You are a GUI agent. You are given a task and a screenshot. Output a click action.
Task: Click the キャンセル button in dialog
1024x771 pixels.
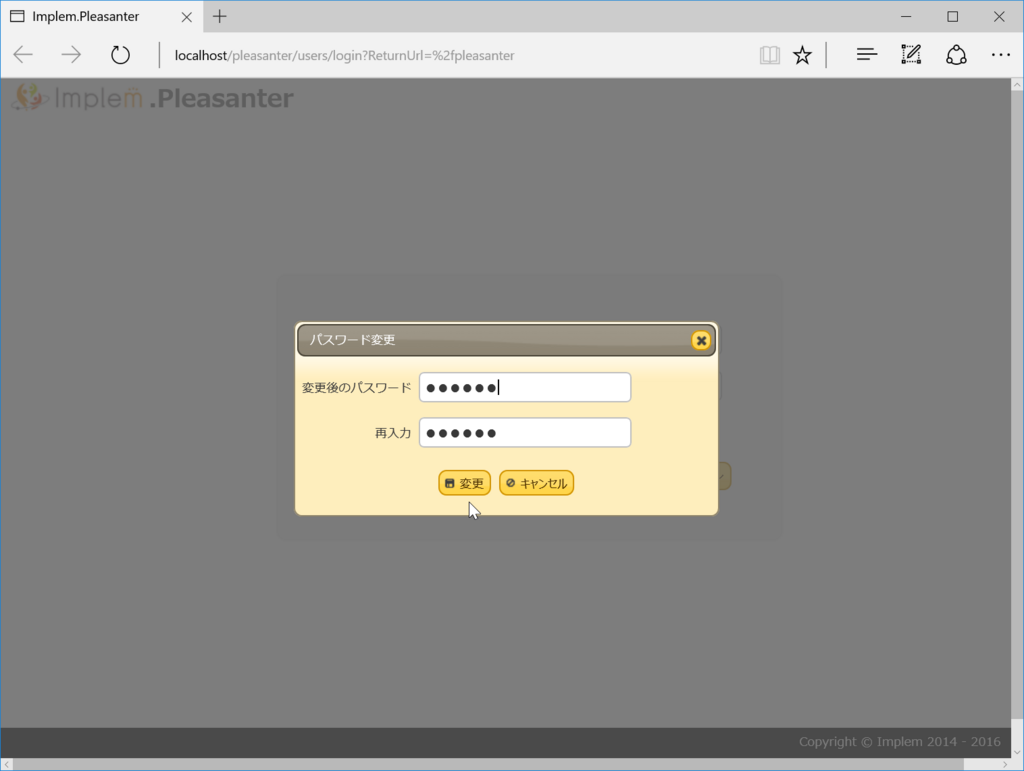(x=536, y=483)
